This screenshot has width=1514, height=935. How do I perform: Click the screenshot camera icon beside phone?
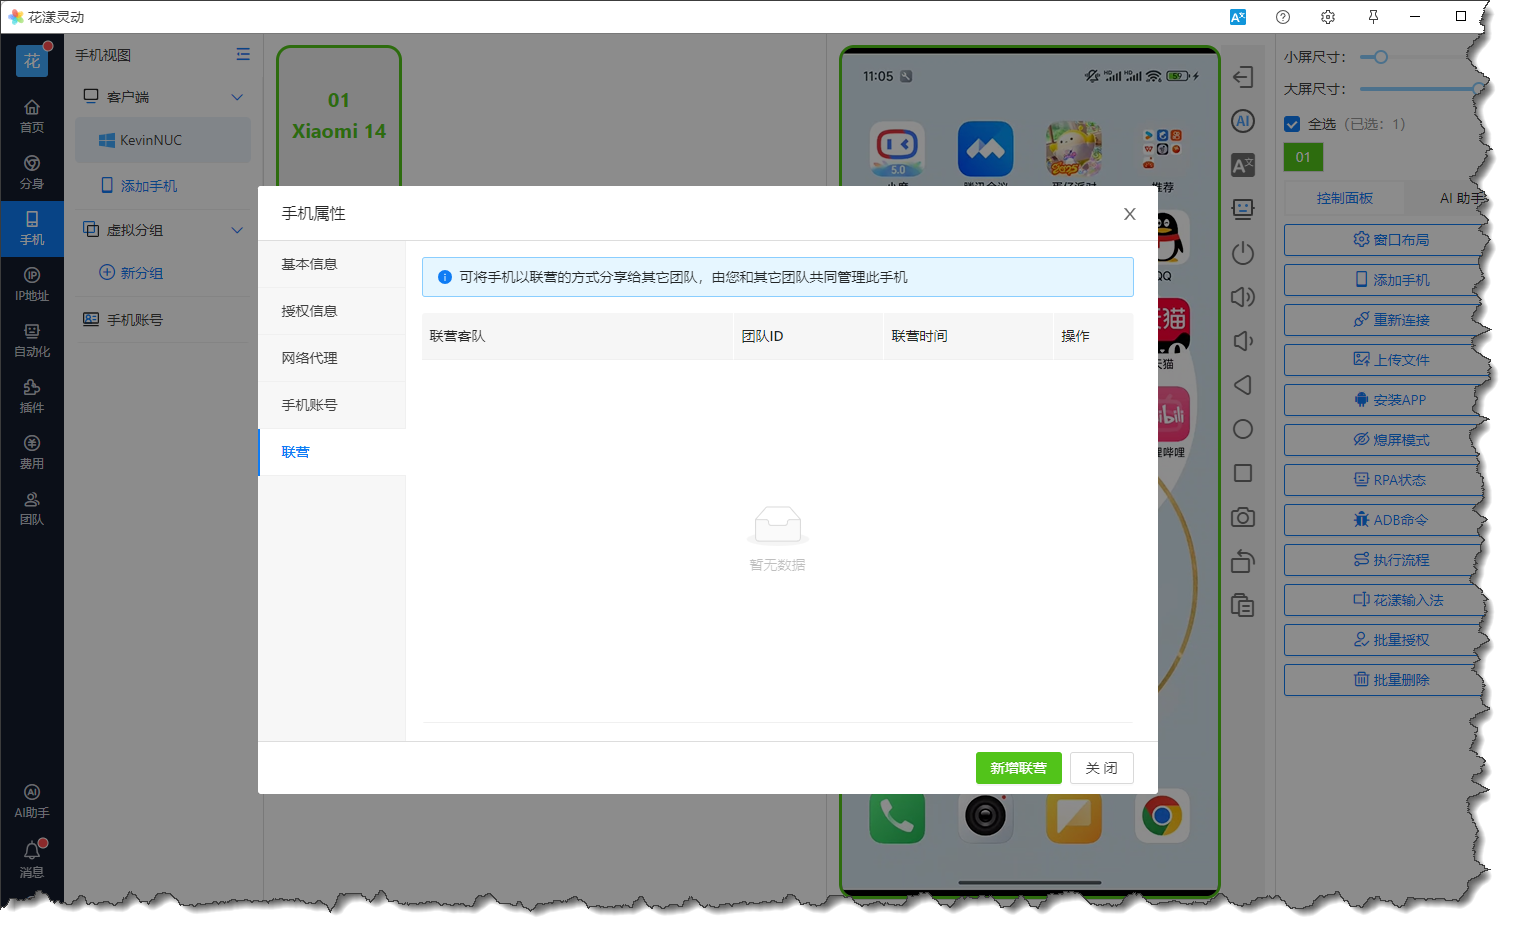(1243, 517)
